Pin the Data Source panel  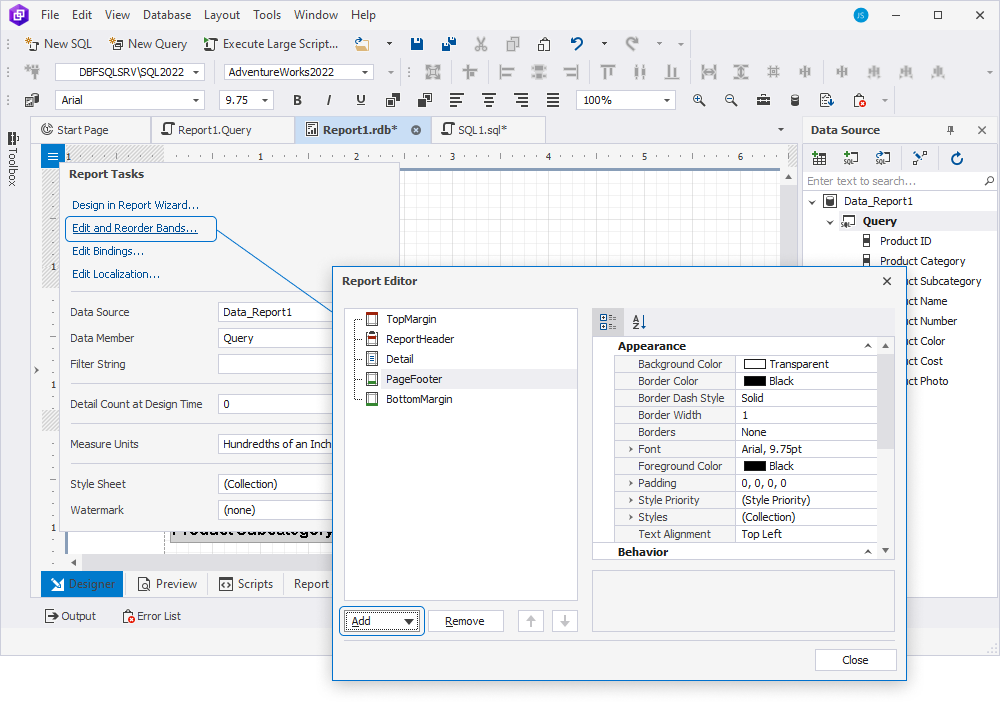tap(950, 130)
